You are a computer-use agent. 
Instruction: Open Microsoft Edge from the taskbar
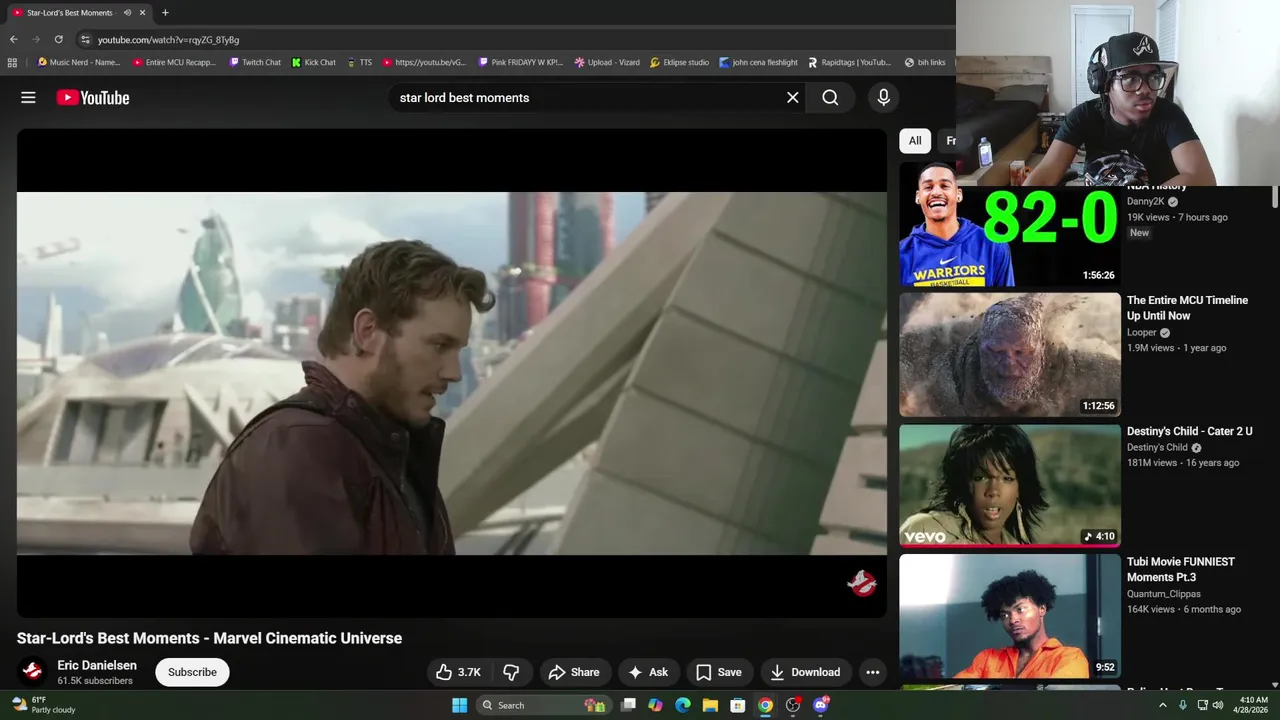(x=683, y=705)
